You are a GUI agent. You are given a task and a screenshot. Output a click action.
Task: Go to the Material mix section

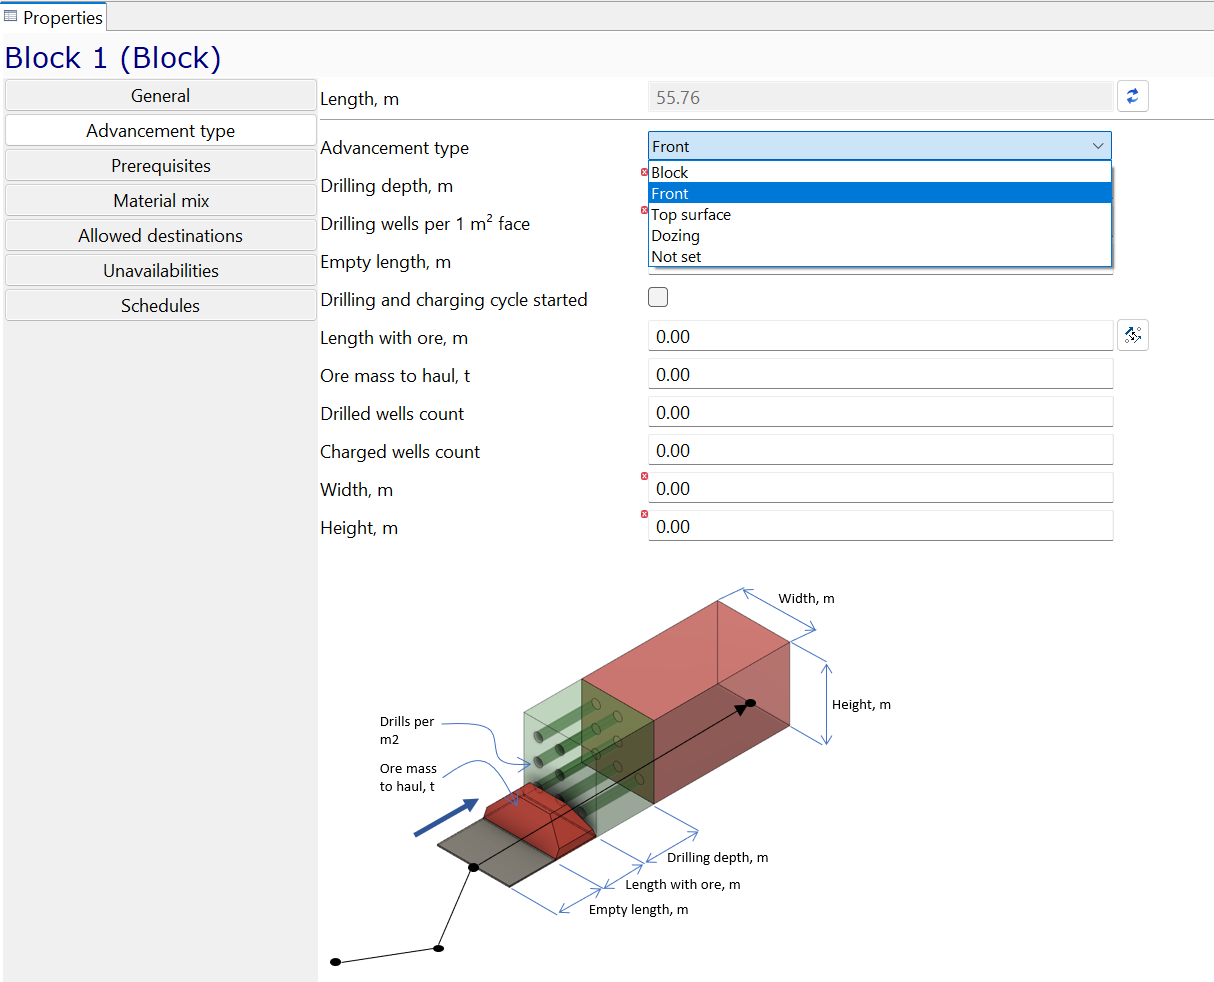coord(160,201)
